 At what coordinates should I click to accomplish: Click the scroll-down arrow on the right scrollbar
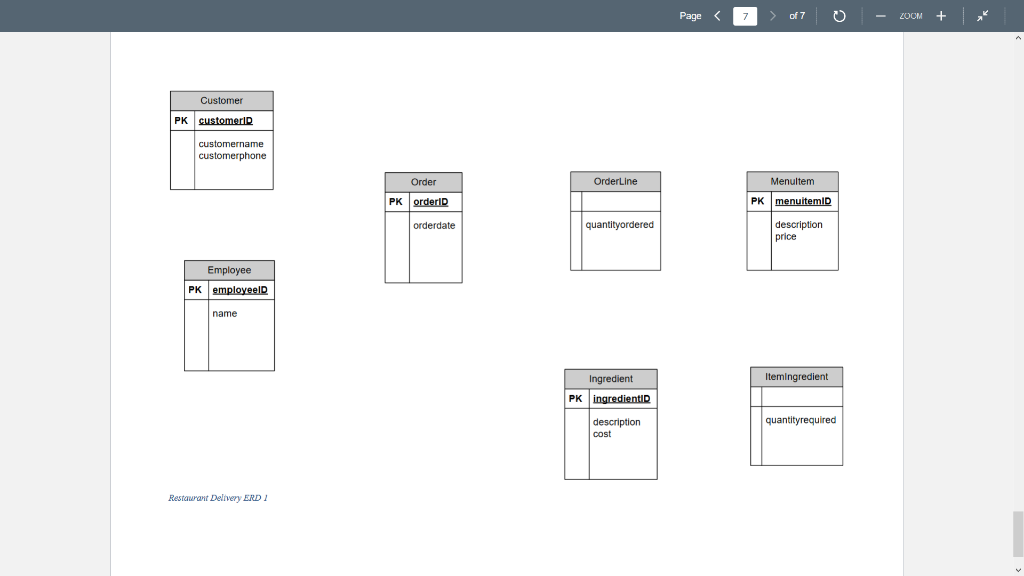1017,569
